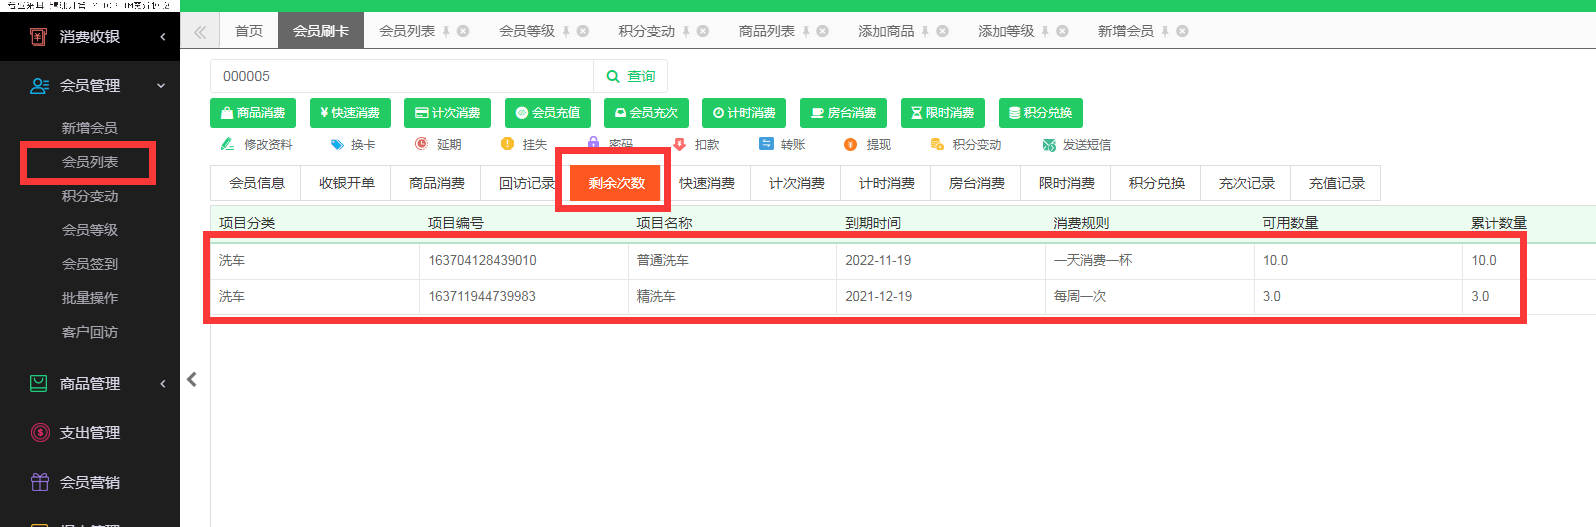
Task: Collapse the 会员管理 sidebar menu
Action: coord(161,86)
